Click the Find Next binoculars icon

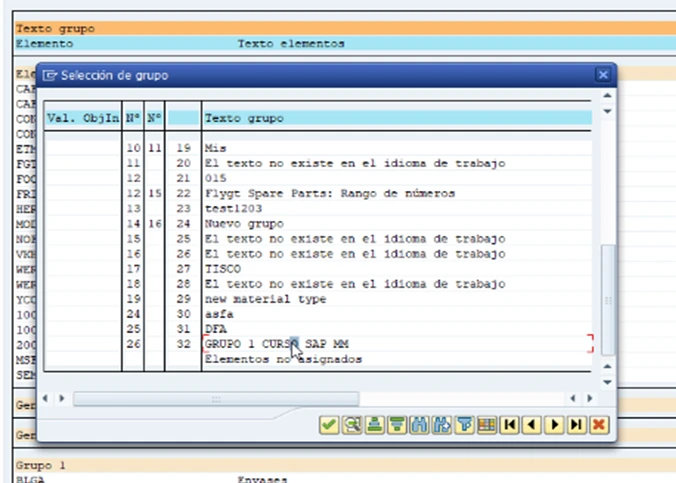[x=441, y=425]
